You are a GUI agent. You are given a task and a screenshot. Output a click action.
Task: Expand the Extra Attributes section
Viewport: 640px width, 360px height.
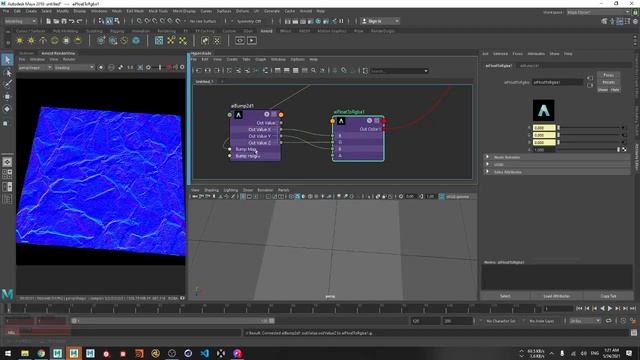[x=557, y=172]
